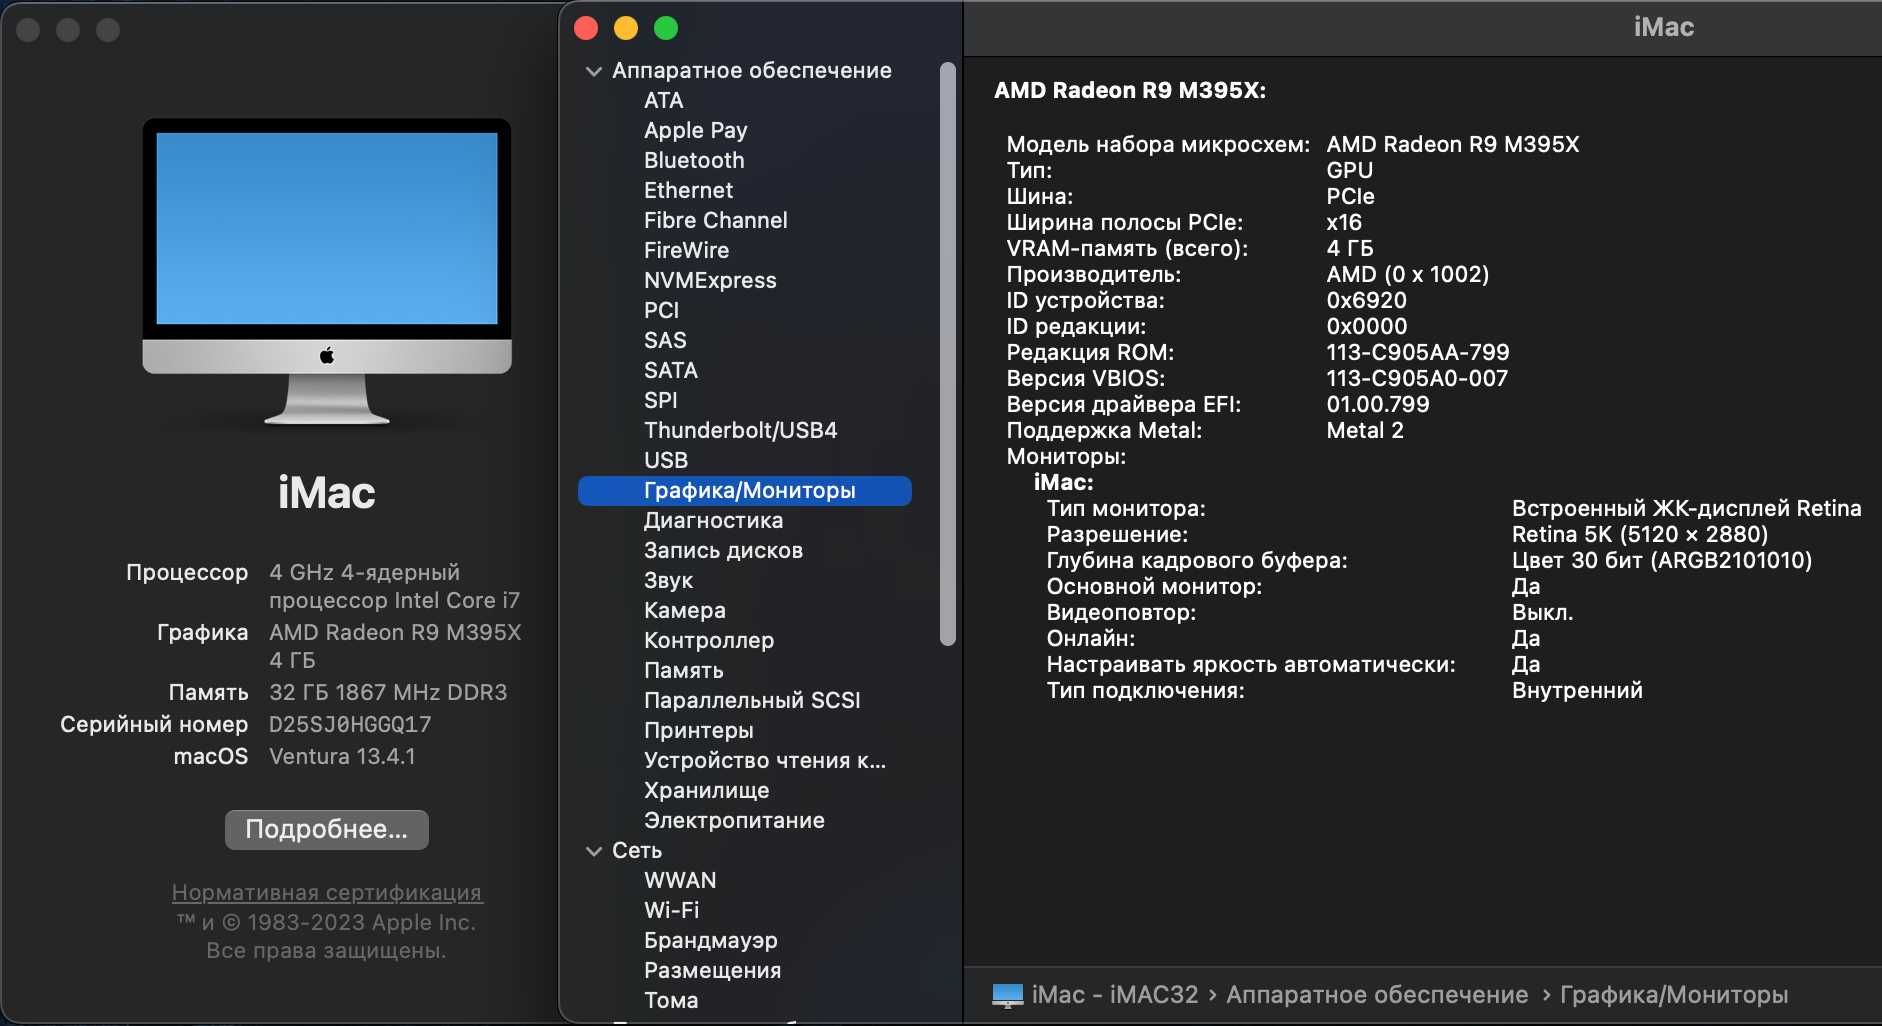1882x1026 pixels.
Task: Click the Встроенный ЖК-дисплей Retina value
Action: pos(1686,509)
